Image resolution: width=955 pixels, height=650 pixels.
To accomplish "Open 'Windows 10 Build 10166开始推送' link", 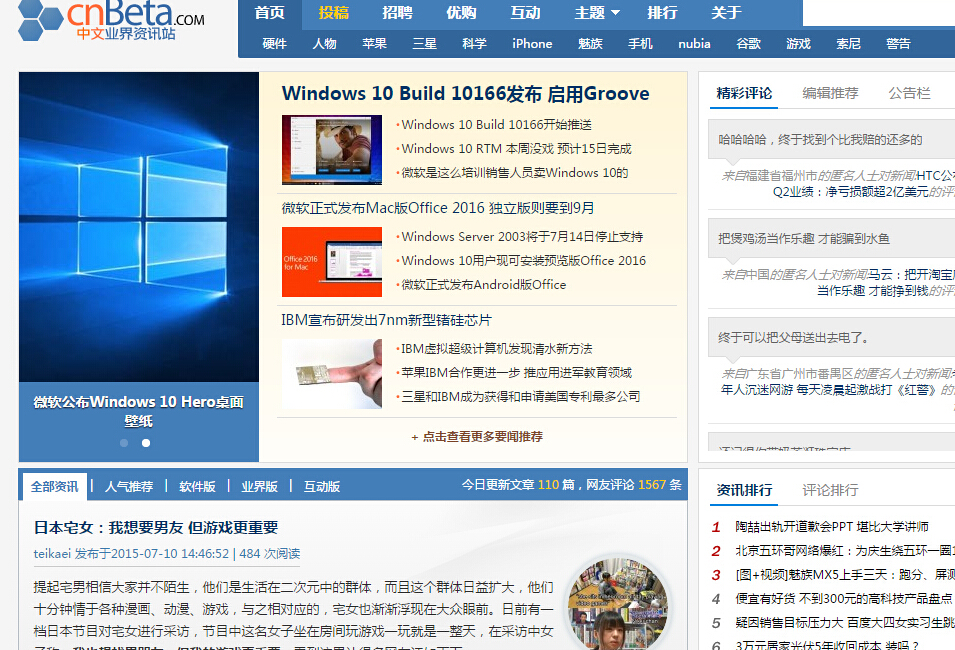I will tap(496, 125).
